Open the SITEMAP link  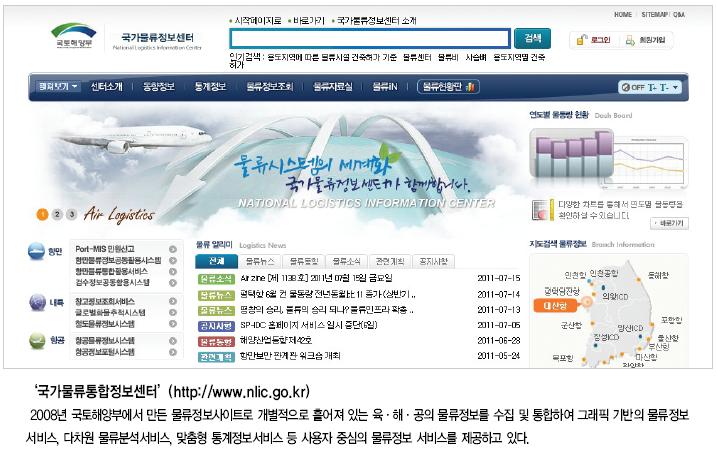tap(654, 15)
